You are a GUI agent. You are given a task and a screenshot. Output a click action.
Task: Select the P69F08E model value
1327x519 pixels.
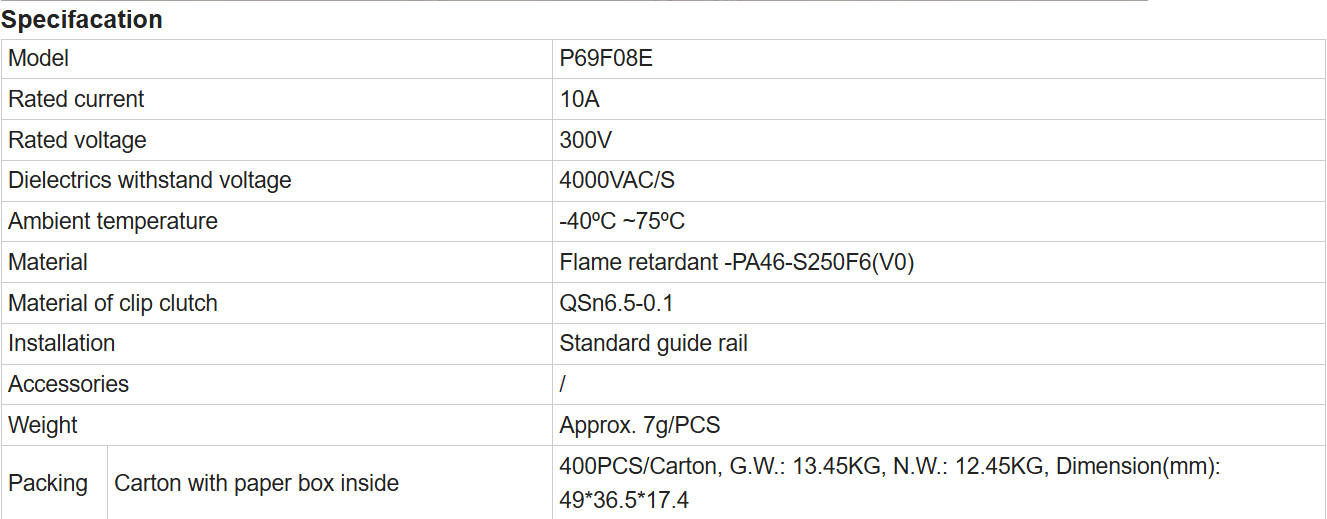click(x=606, y=59)
